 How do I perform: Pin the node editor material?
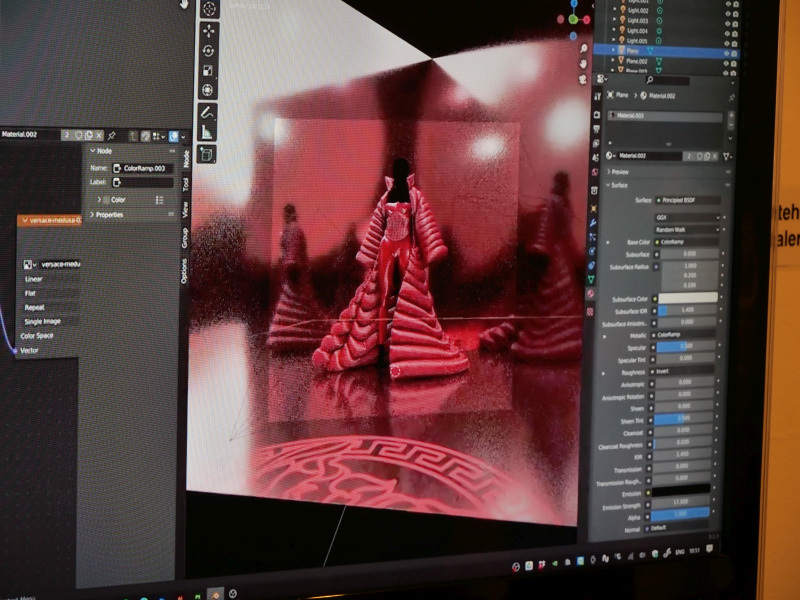[112, 135]
